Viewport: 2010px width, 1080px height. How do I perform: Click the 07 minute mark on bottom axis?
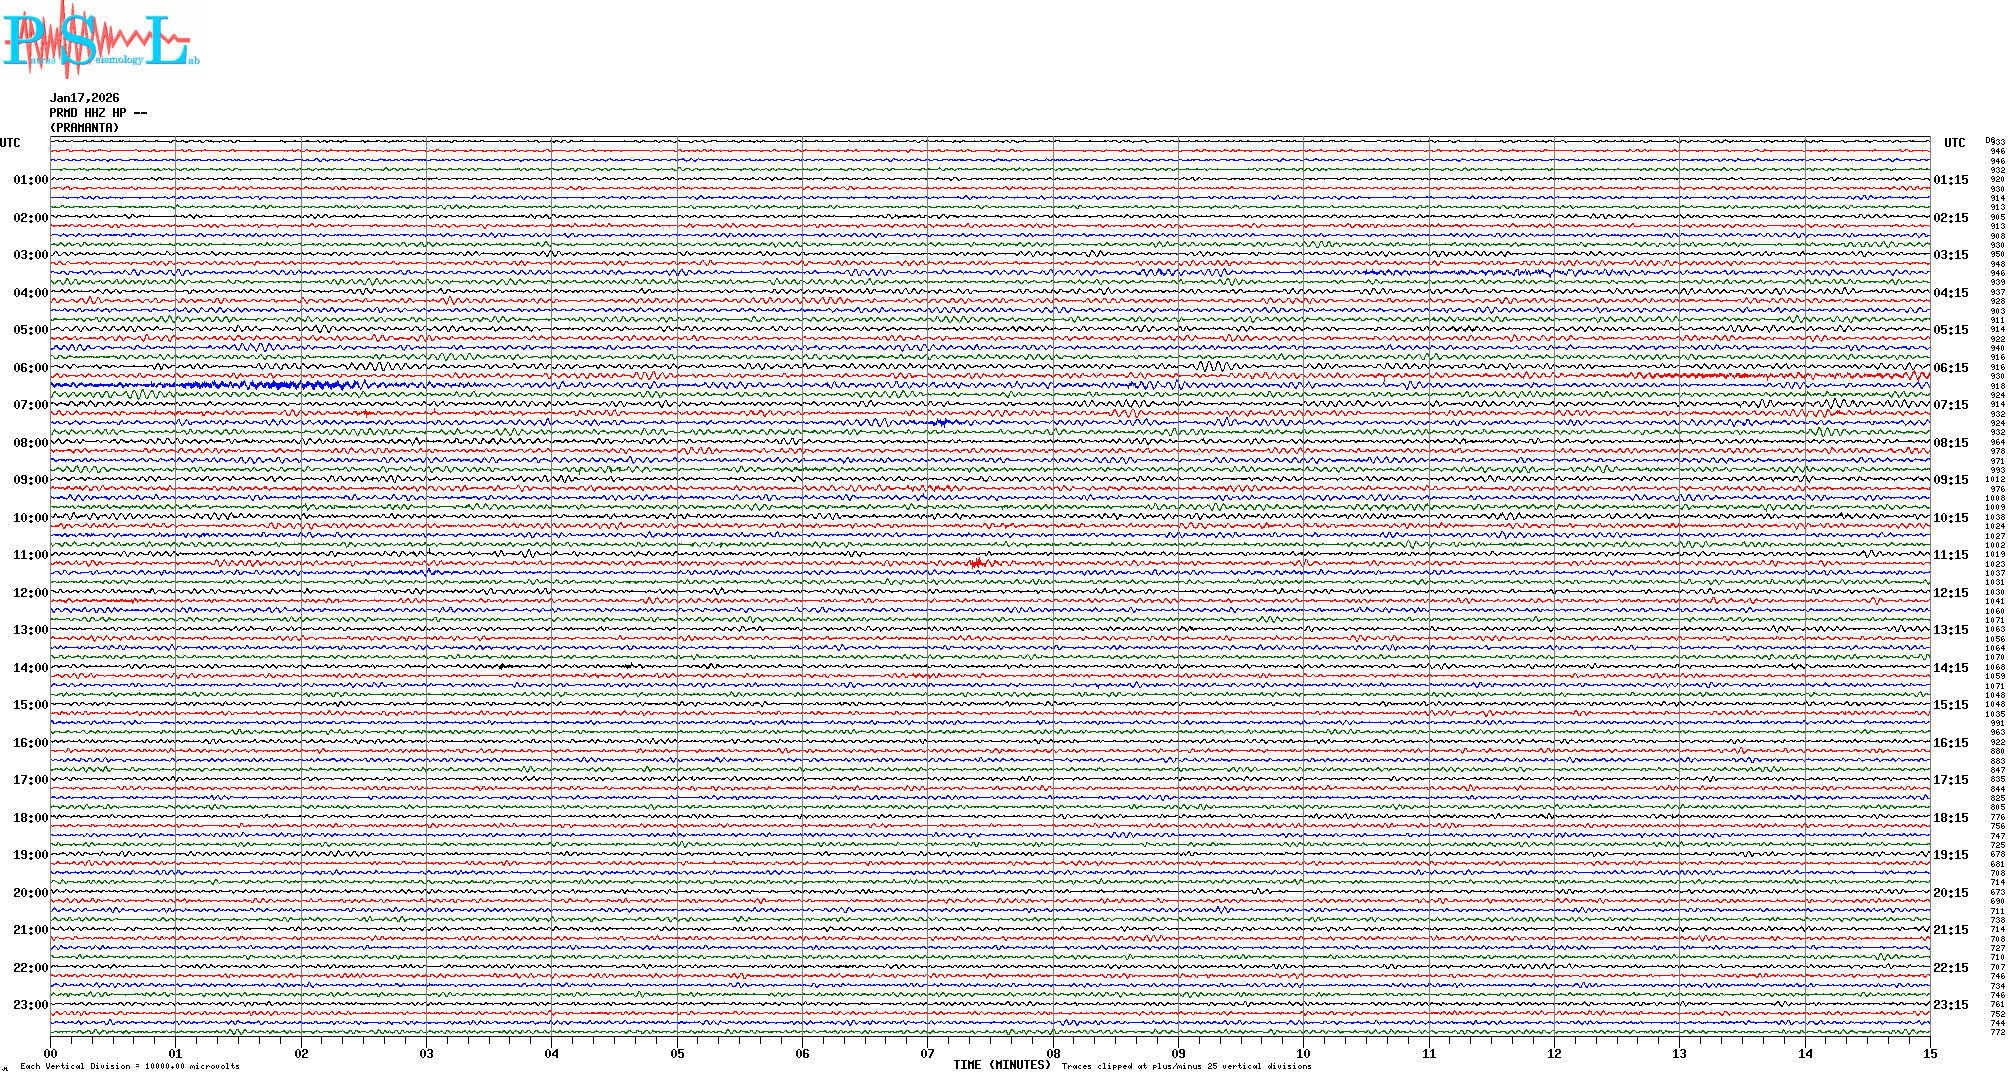coord(927,1053)
